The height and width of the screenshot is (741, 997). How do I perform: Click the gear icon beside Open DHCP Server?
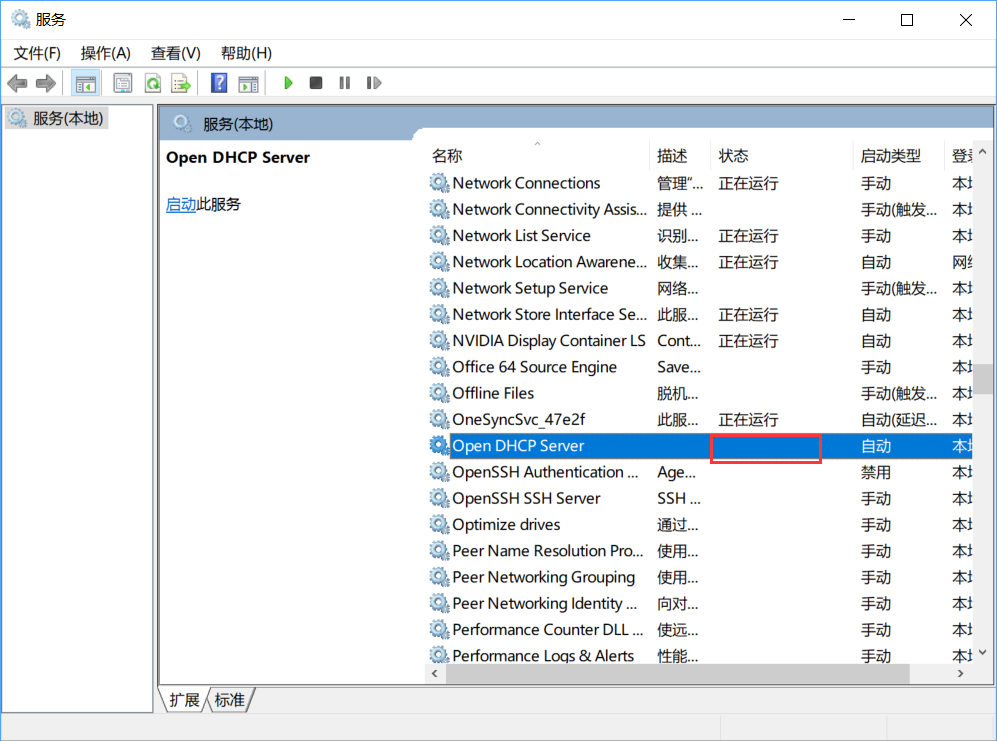click(438, 445)
